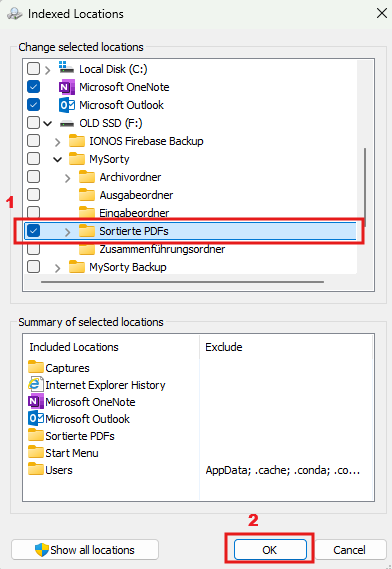
Task: Click the Show all locations button
Action: point(85,550)
